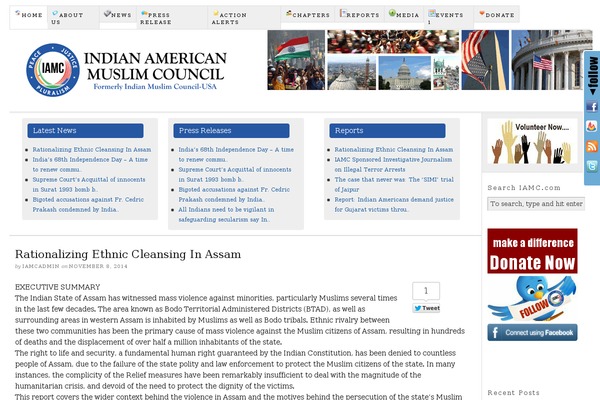The width and height of the screenshot is (600, 400).
Task: Open link All Indians need to be vigilant
Action: tap(226, 214)
